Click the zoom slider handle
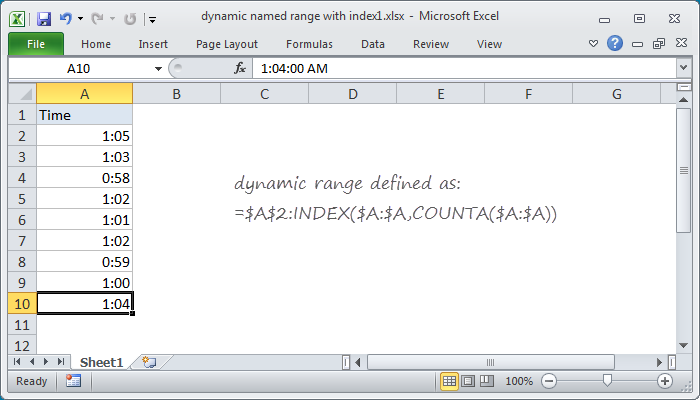The image size is (700, 400). 607,381
